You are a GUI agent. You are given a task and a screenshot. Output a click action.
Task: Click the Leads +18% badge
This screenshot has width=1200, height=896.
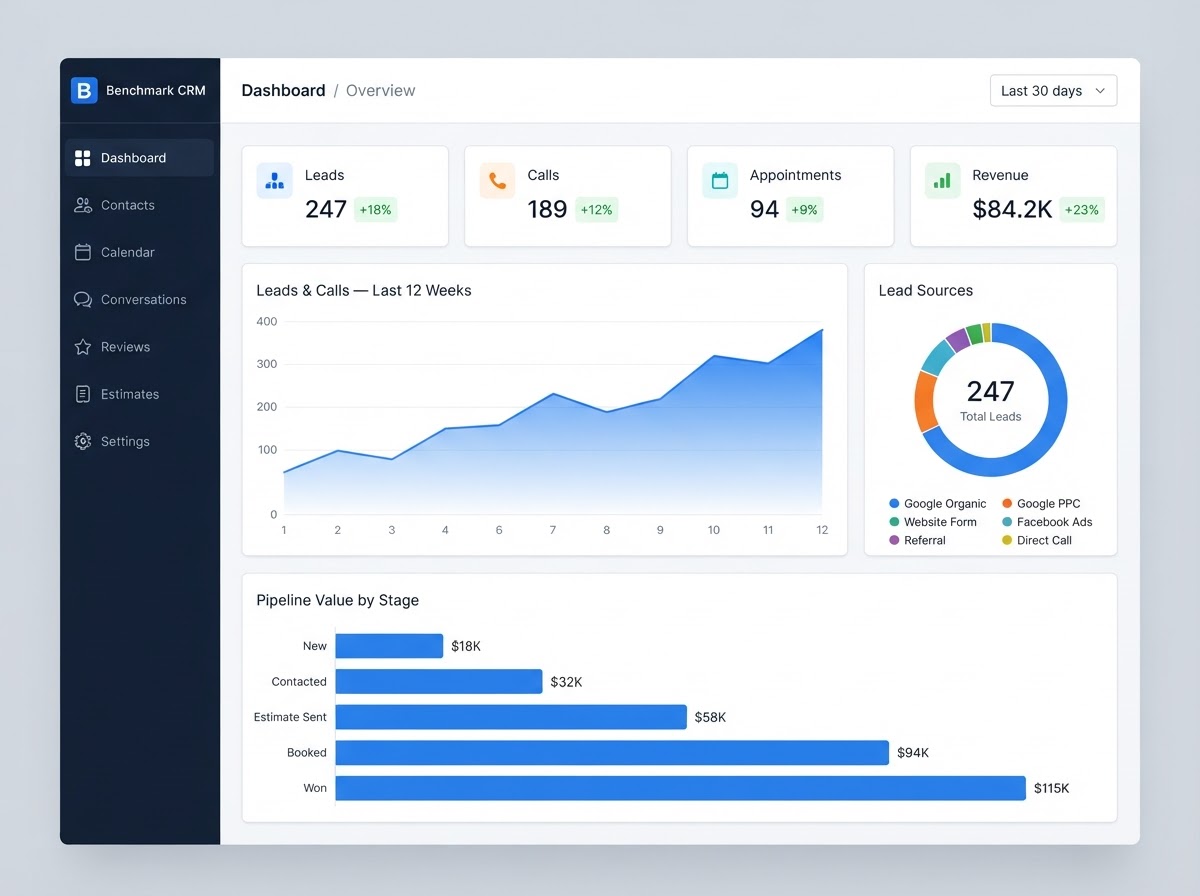(x=375, y=210)
